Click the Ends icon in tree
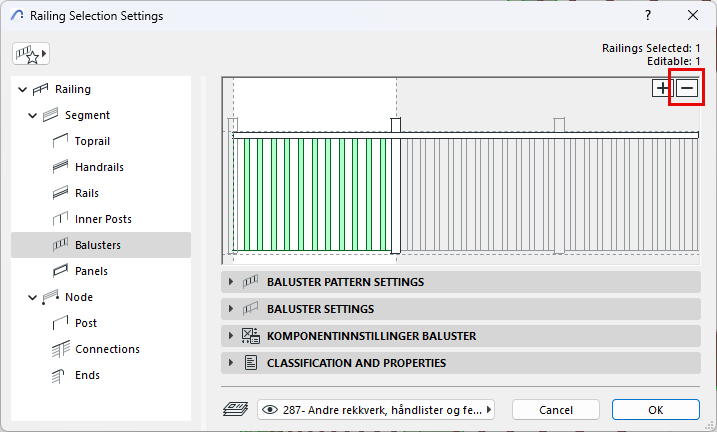 [60, 375]
